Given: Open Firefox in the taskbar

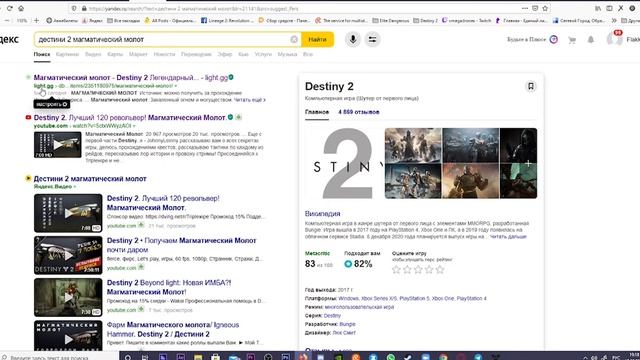Looking at the screenshot, I should click(303, 357).
